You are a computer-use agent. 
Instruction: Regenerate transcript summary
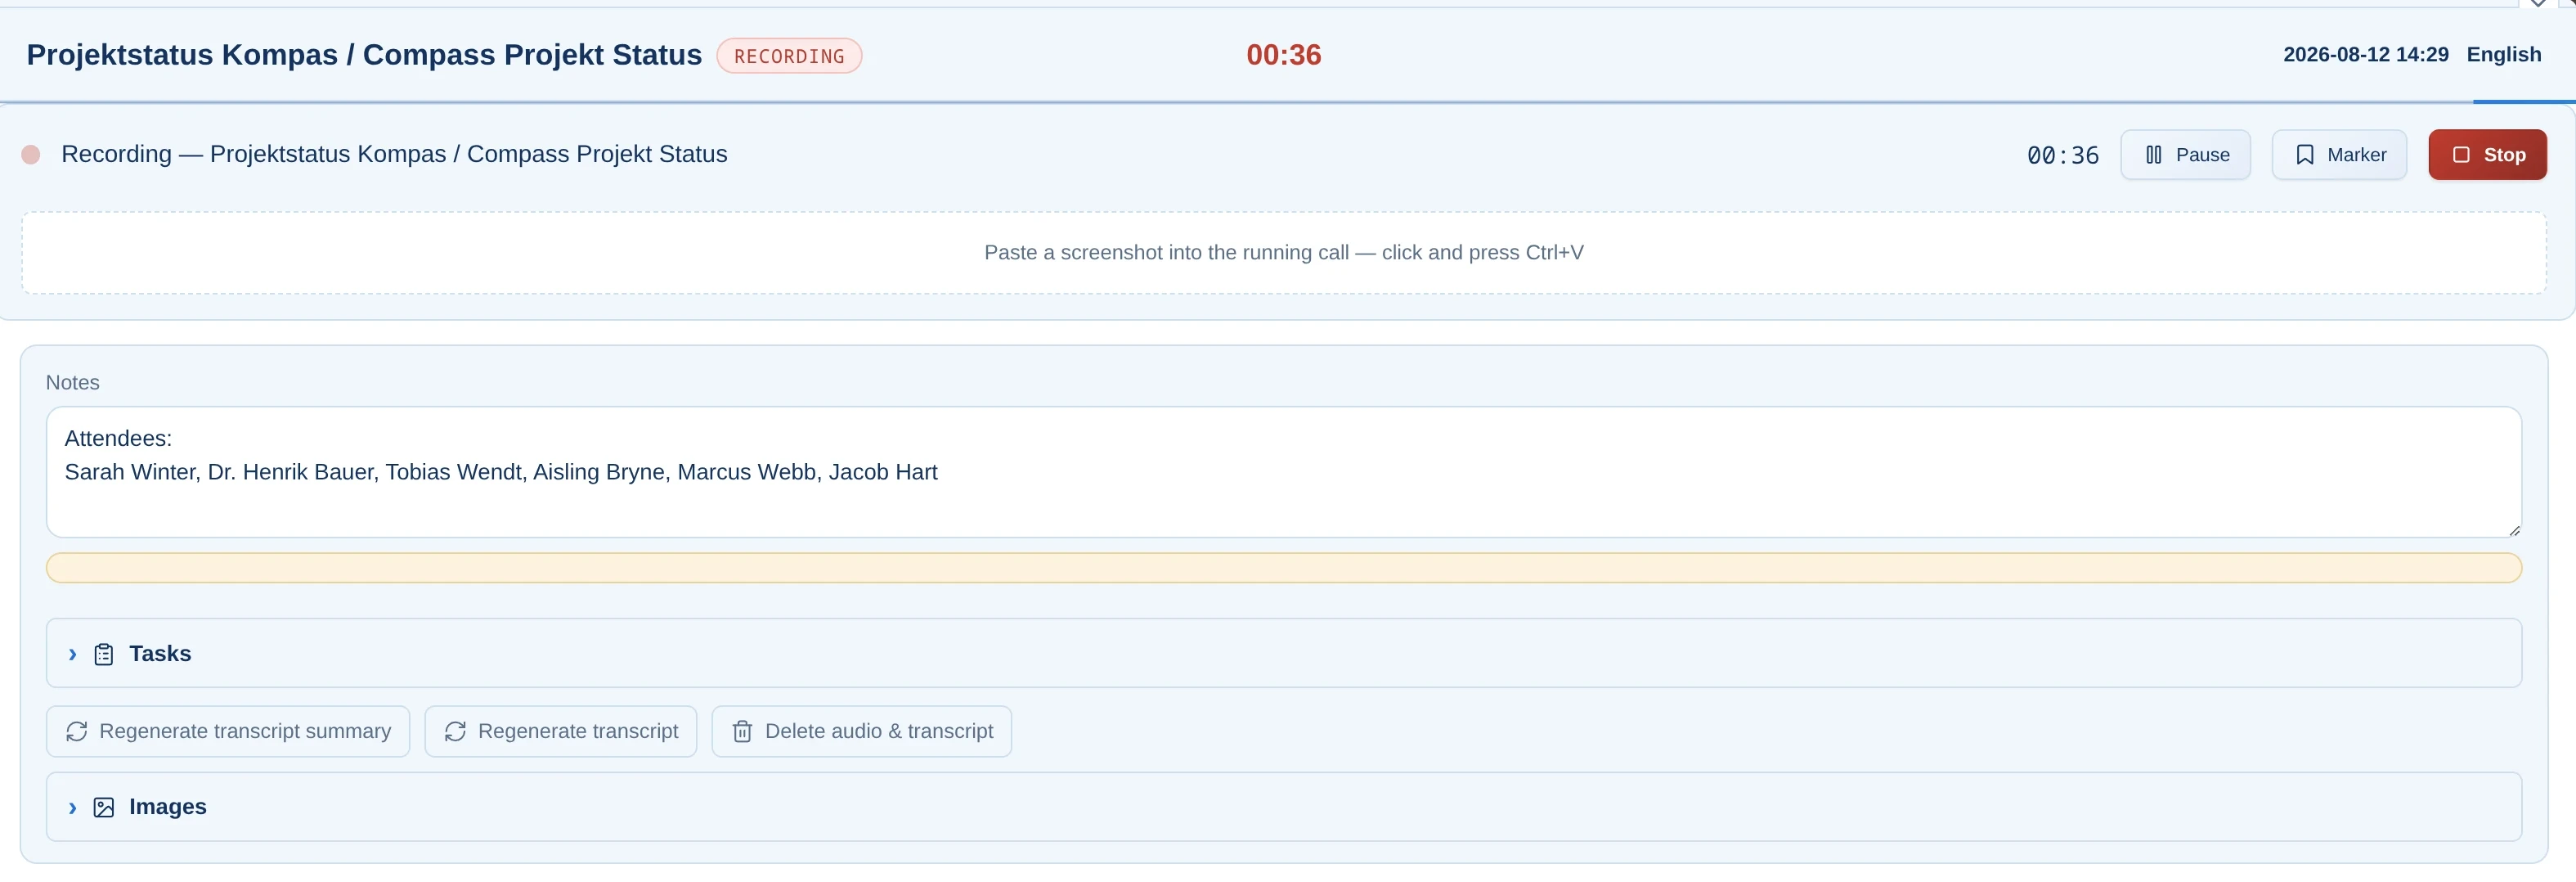pyautogui.click(x=228, y=732)
